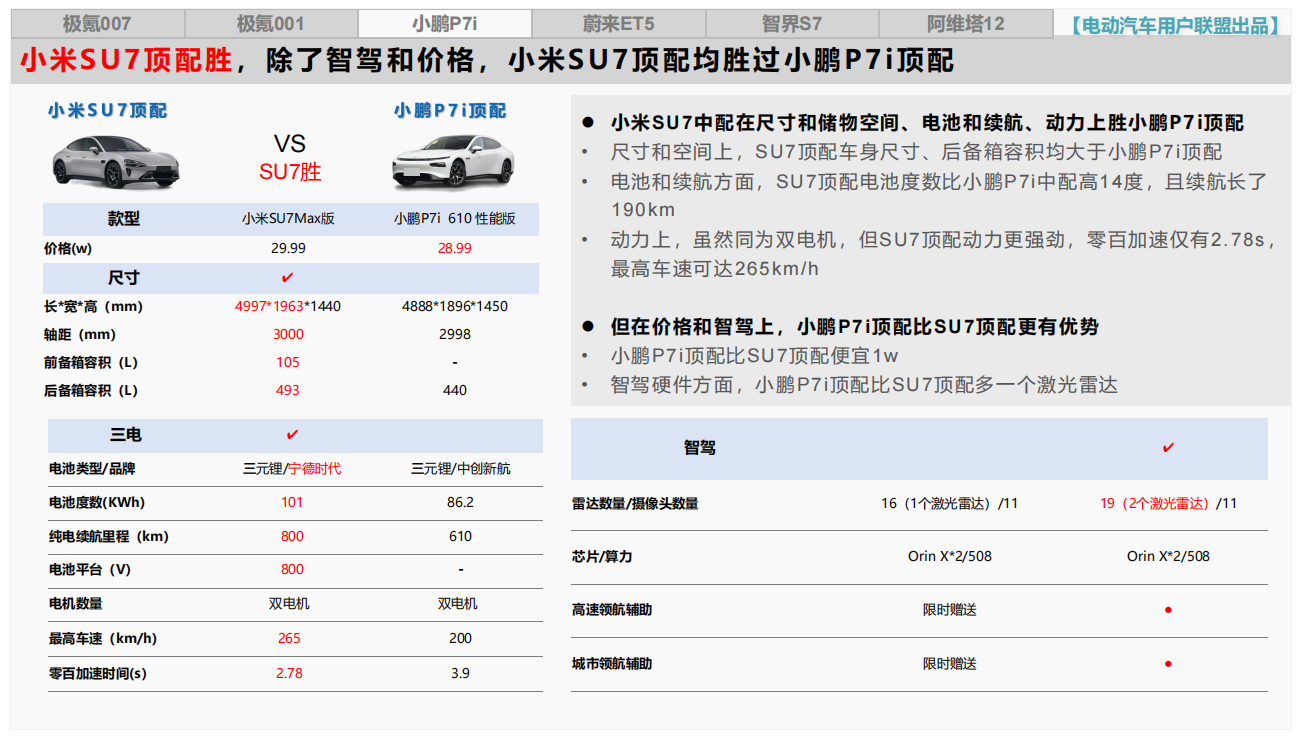The width and height of the screenshot is (1304, 744).
Task: Select the 三电 section header label
Action: tap(126, 435)
